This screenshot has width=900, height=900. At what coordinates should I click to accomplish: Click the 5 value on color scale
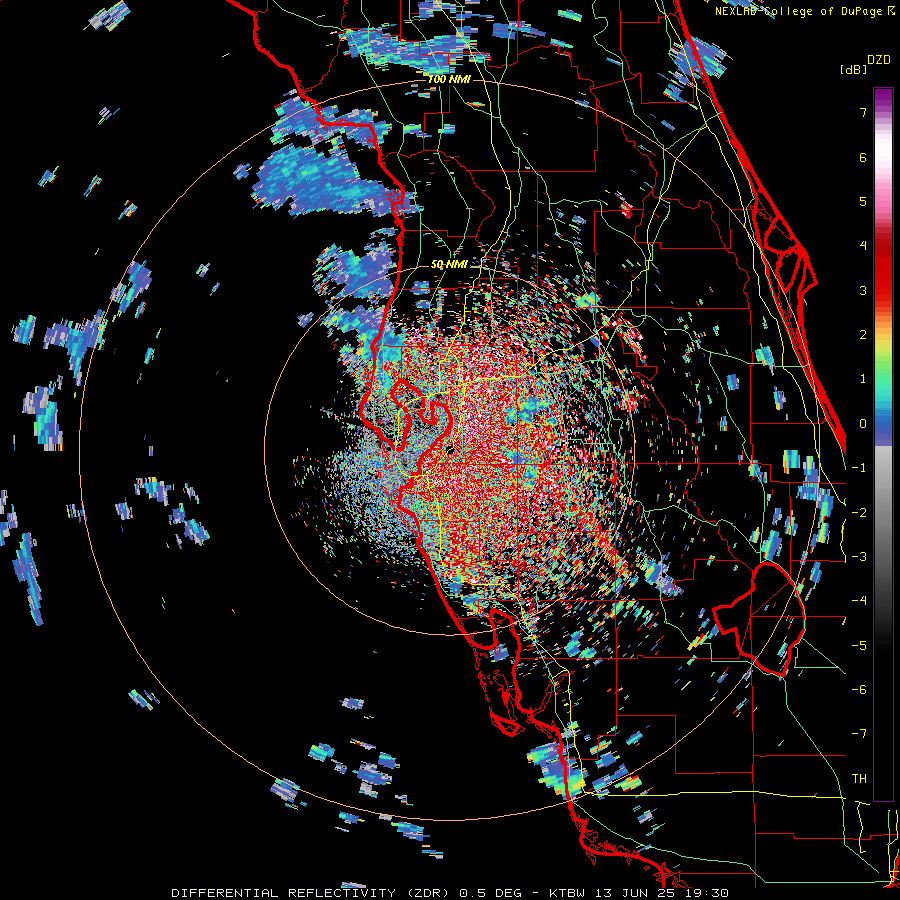click(863, 201)
